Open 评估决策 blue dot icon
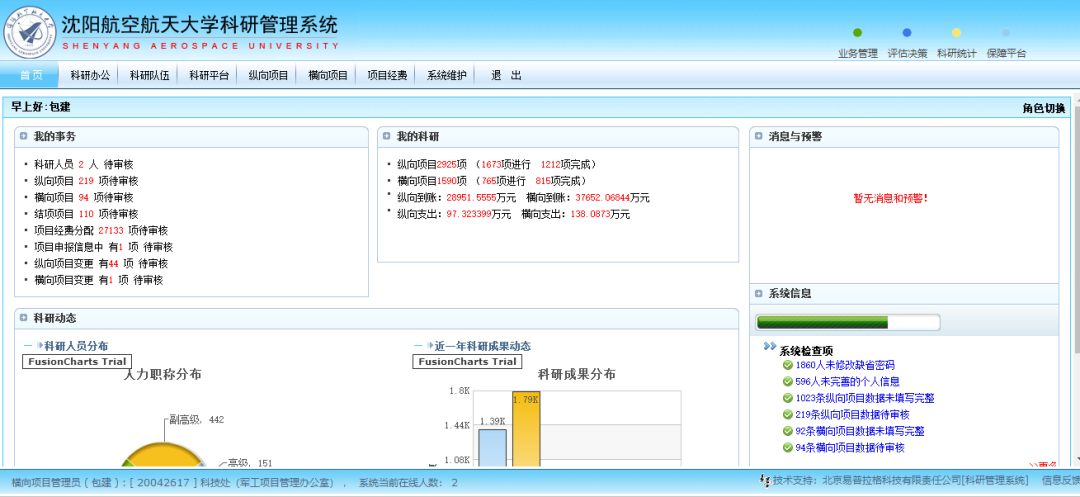1080x497 pixels. coord(906,32)
